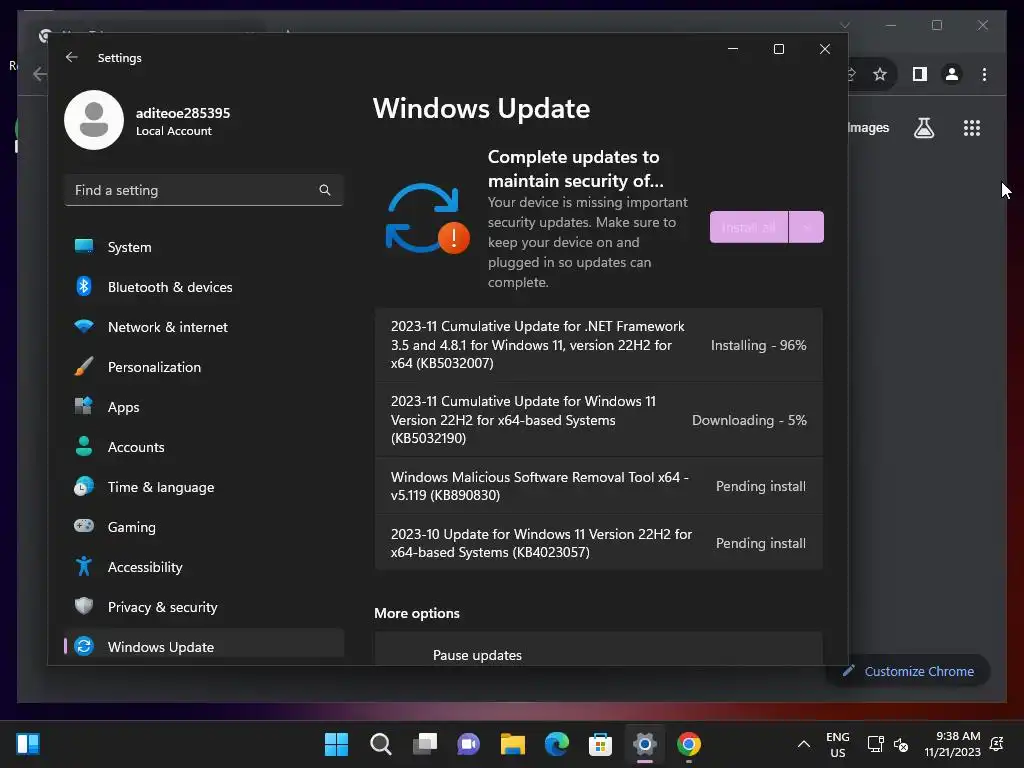Show hidden icons in the system tray
The width and height of the screenshot is (1024, 768).
point(804,744)
